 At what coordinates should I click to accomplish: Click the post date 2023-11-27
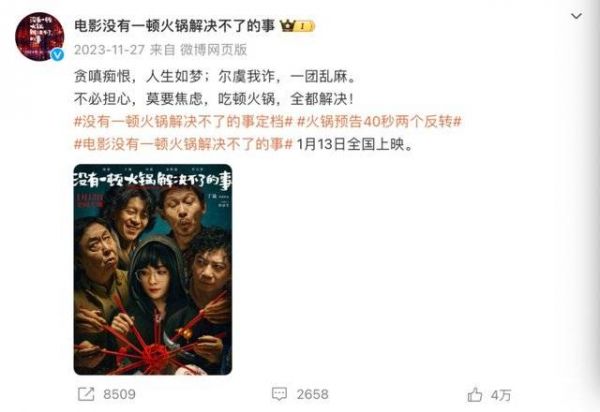tap(109, 50)
